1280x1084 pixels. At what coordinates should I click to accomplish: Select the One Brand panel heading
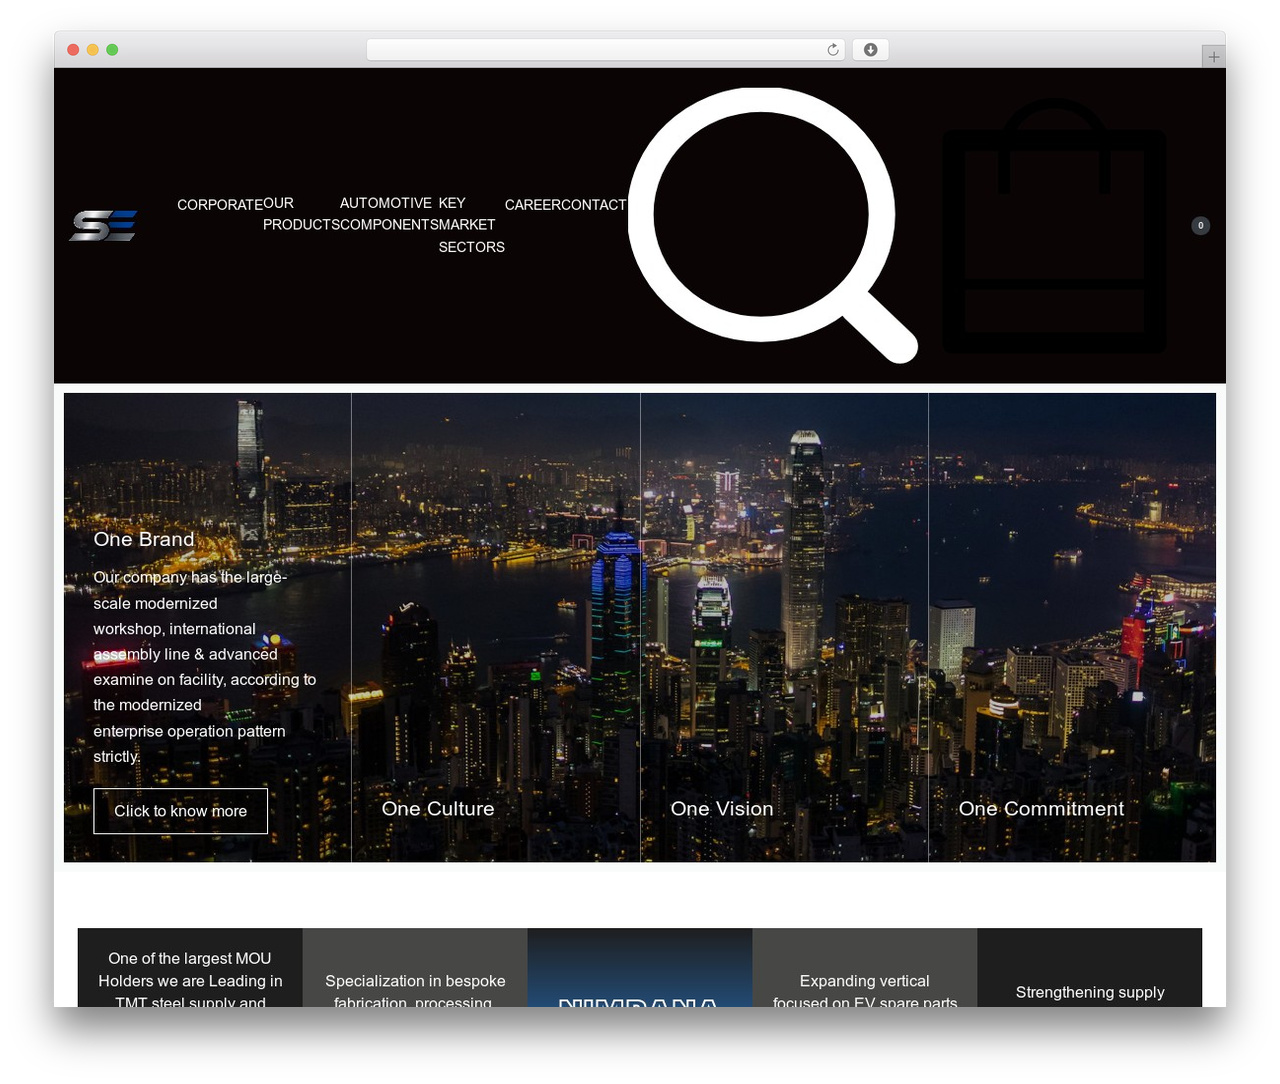144,539
